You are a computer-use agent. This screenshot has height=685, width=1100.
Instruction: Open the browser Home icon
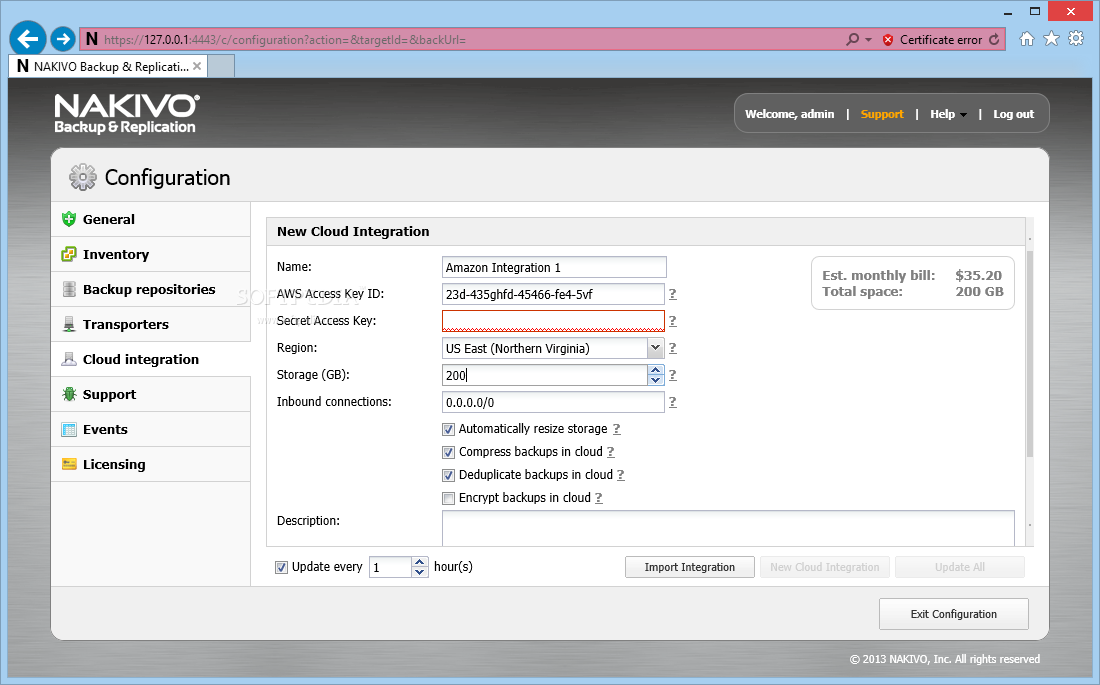(1027, 39)
